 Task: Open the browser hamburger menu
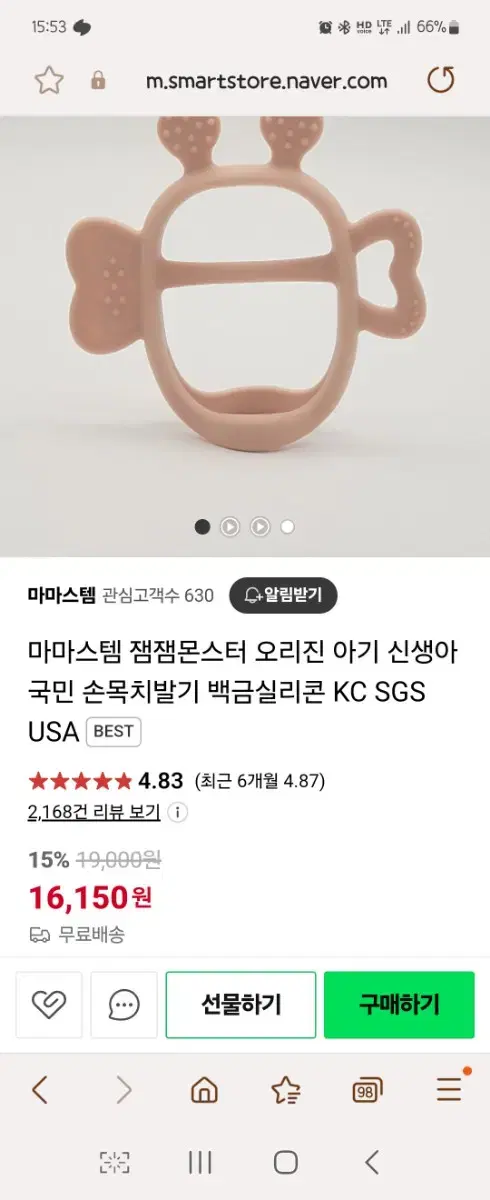pos(450,1088)
